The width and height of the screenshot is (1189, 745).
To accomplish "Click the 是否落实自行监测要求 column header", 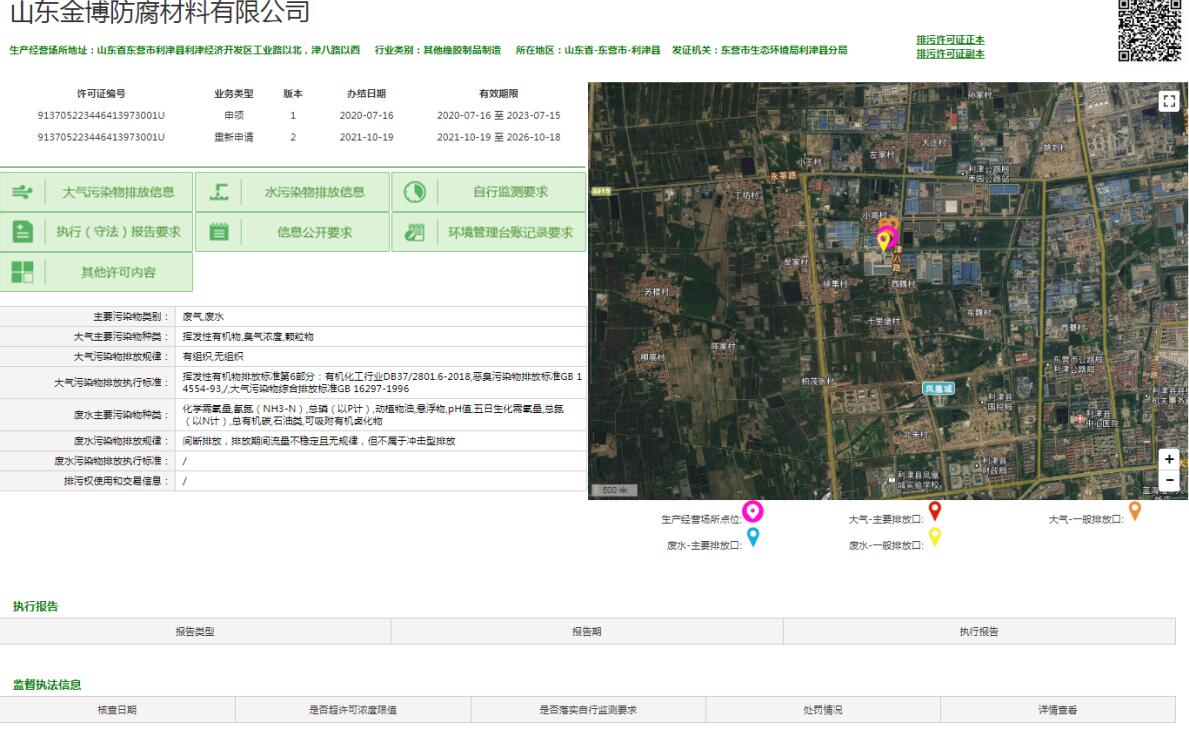I will (588, 710).
